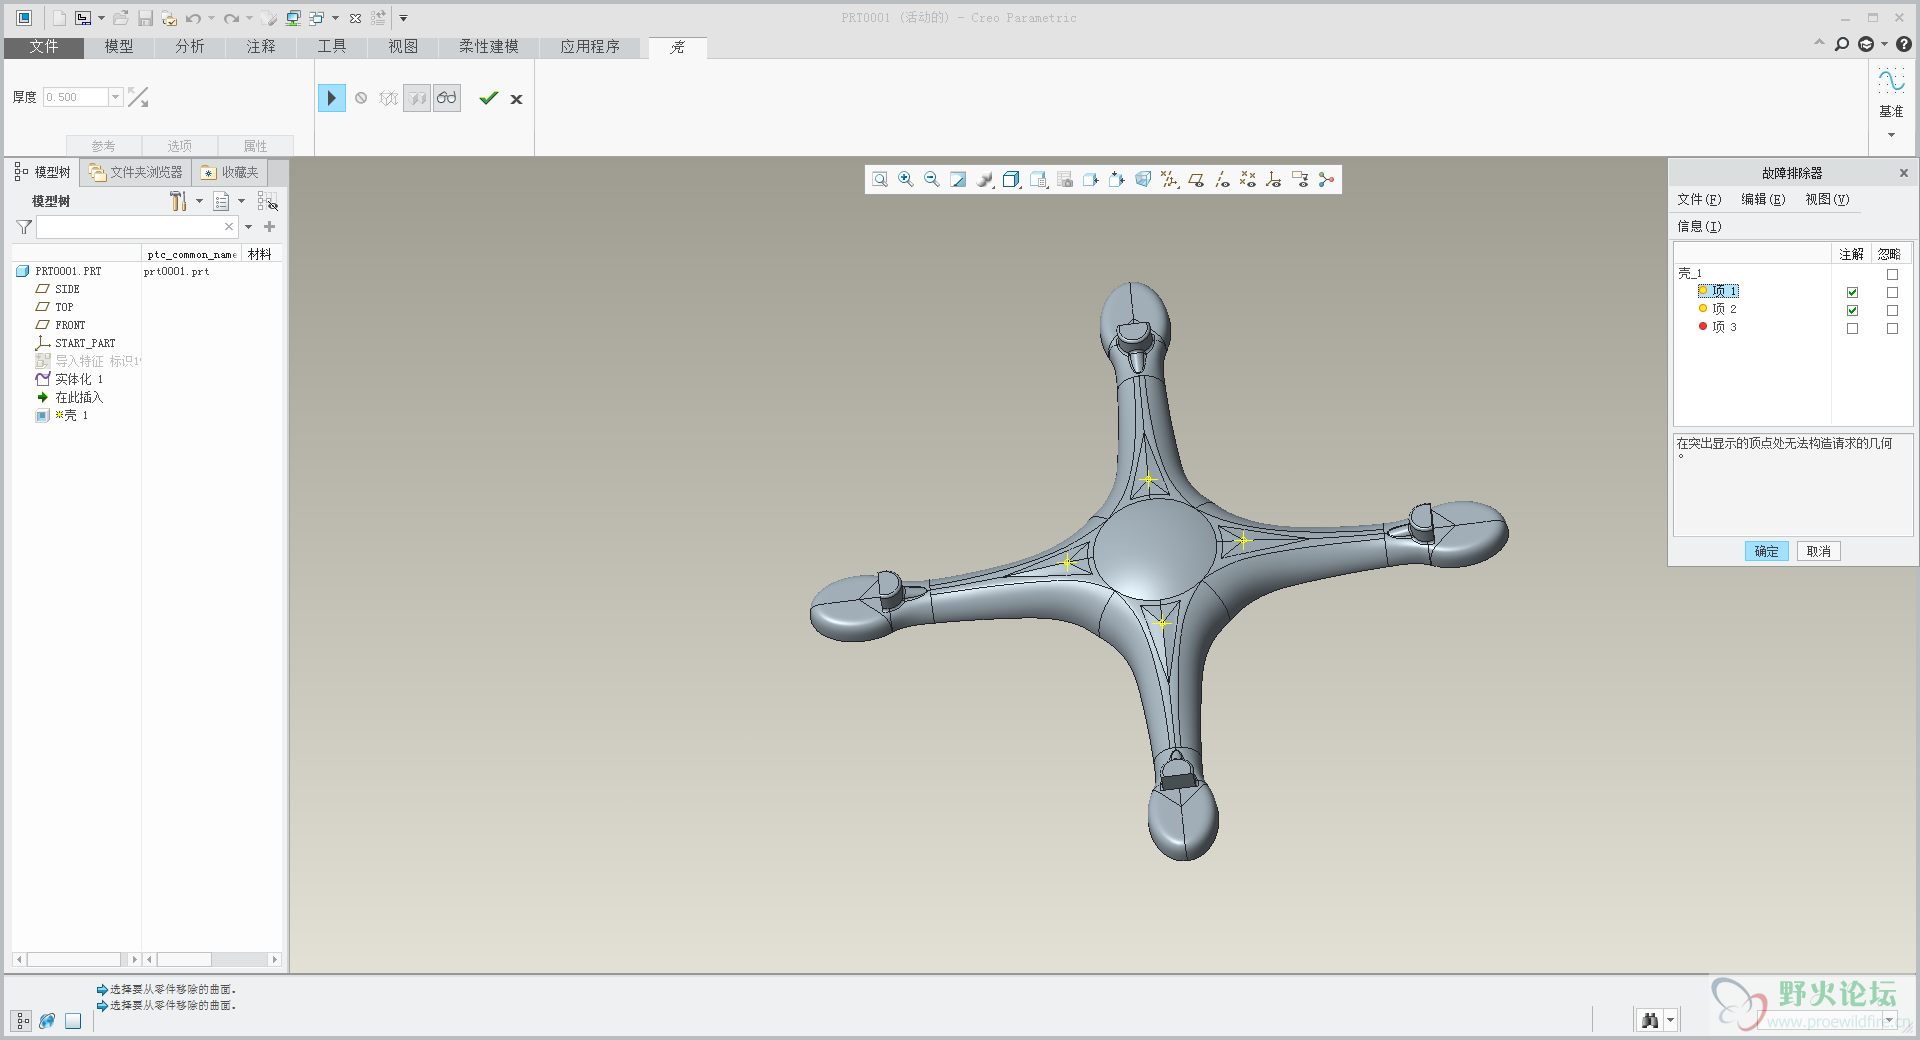1920x1040 pixels.
Task: Open the 厚度 thickness dropdown arrow
Action: tap(116, 97)
